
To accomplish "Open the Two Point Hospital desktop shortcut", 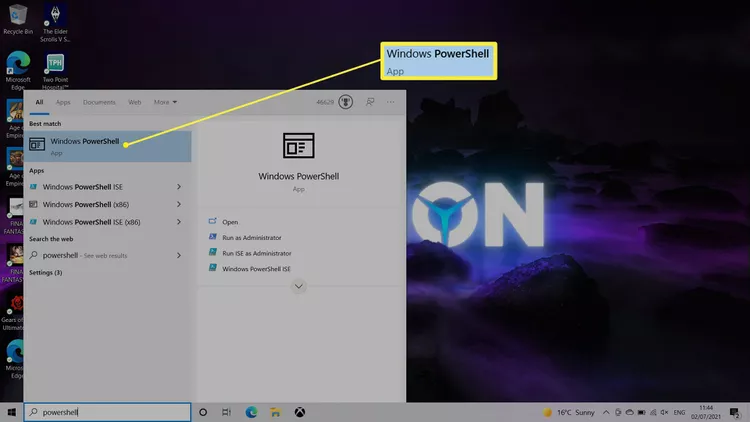I will coord(55,71).
